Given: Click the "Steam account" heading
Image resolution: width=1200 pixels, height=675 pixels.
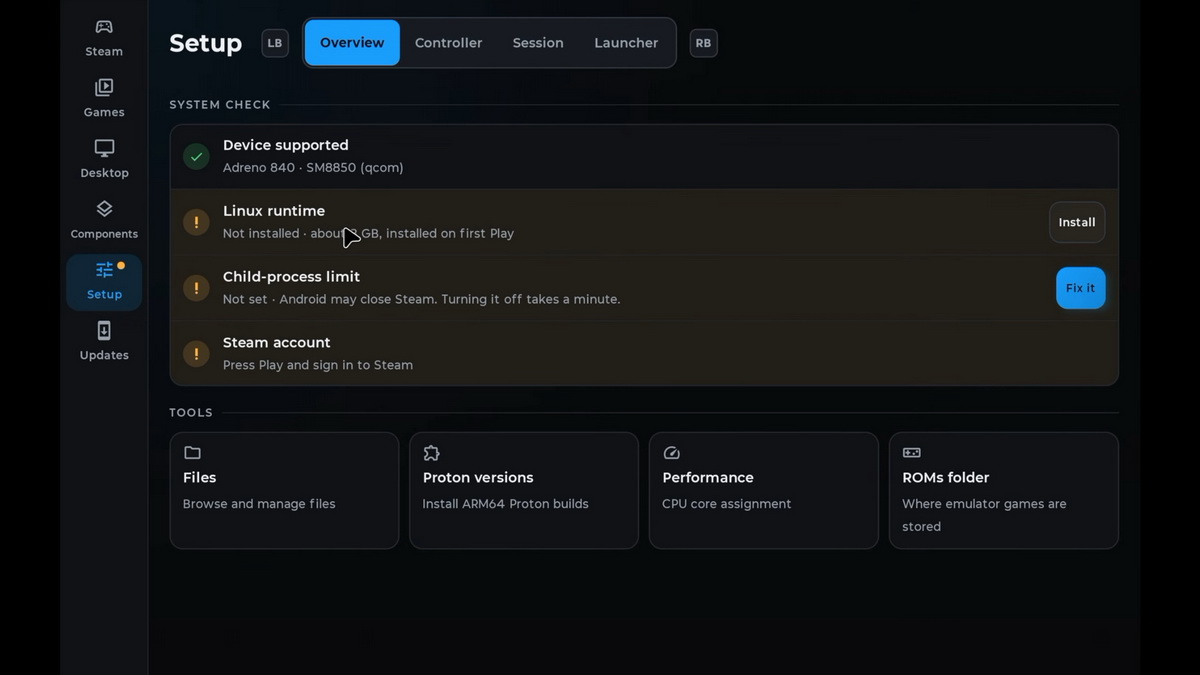Looking at the screenshot, I should click(x=276, y=342).
